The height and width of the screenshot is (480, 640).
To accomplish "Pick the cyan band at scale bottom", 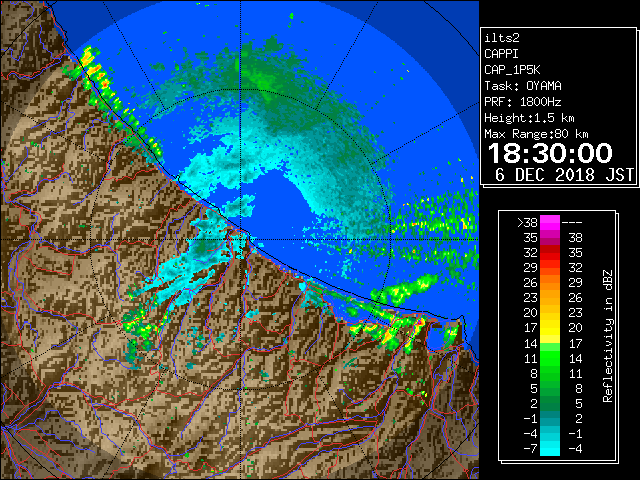I will coord(550,449).
